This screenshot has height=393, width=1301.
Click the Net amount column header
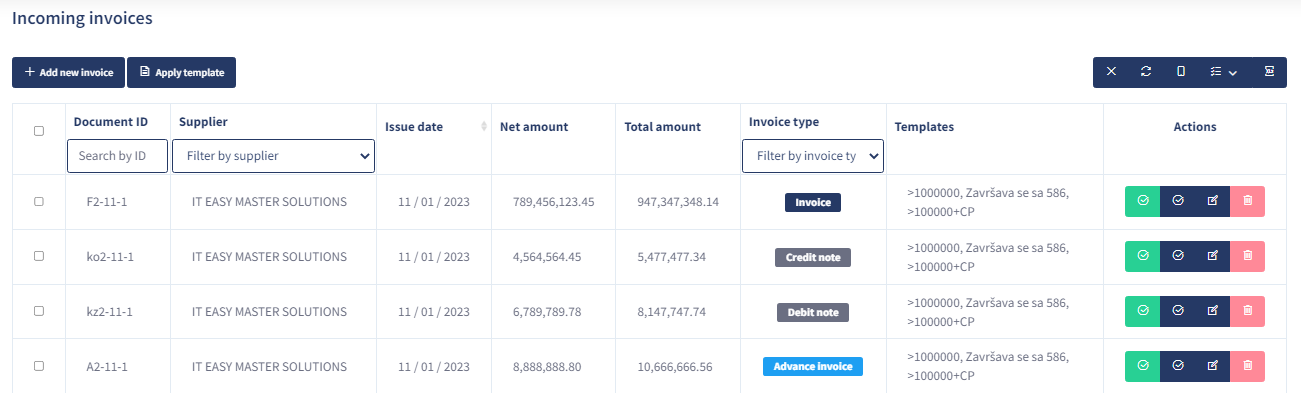[534, 127]
